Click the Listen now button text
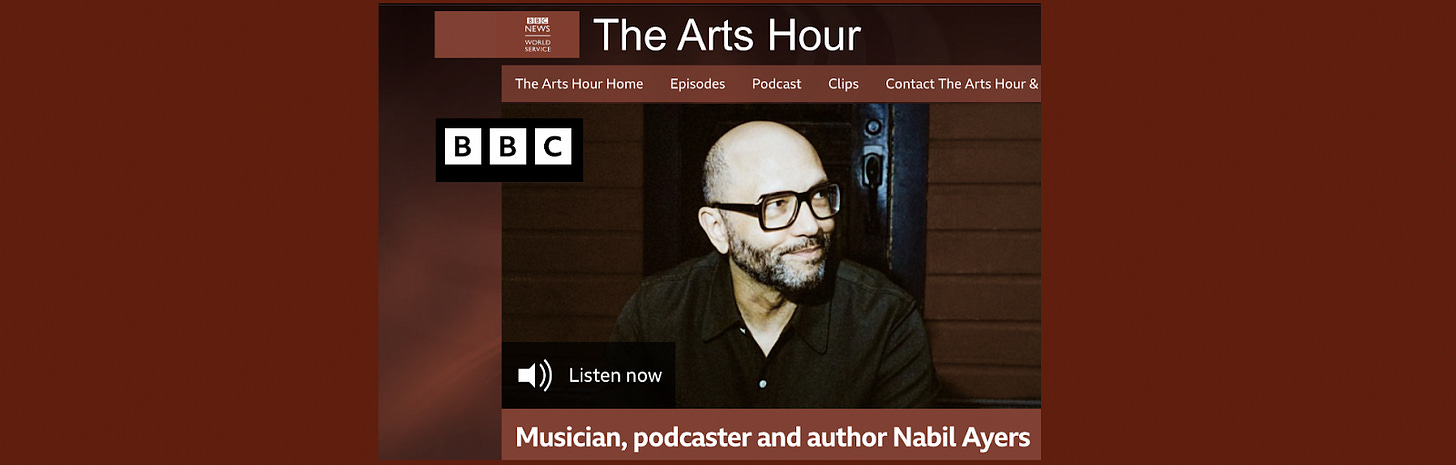 point(615,376)
